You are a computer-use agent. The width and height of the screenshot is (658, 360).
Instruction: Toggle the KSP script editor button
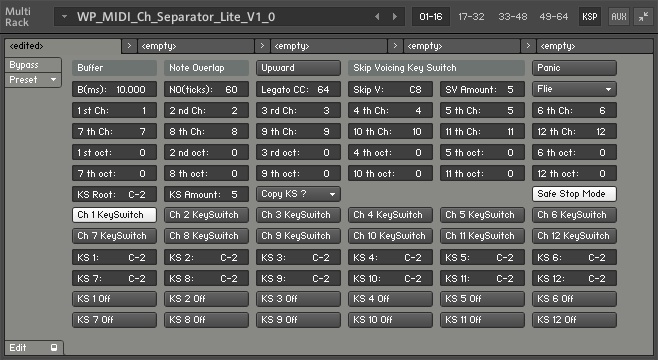click(590, 17)
